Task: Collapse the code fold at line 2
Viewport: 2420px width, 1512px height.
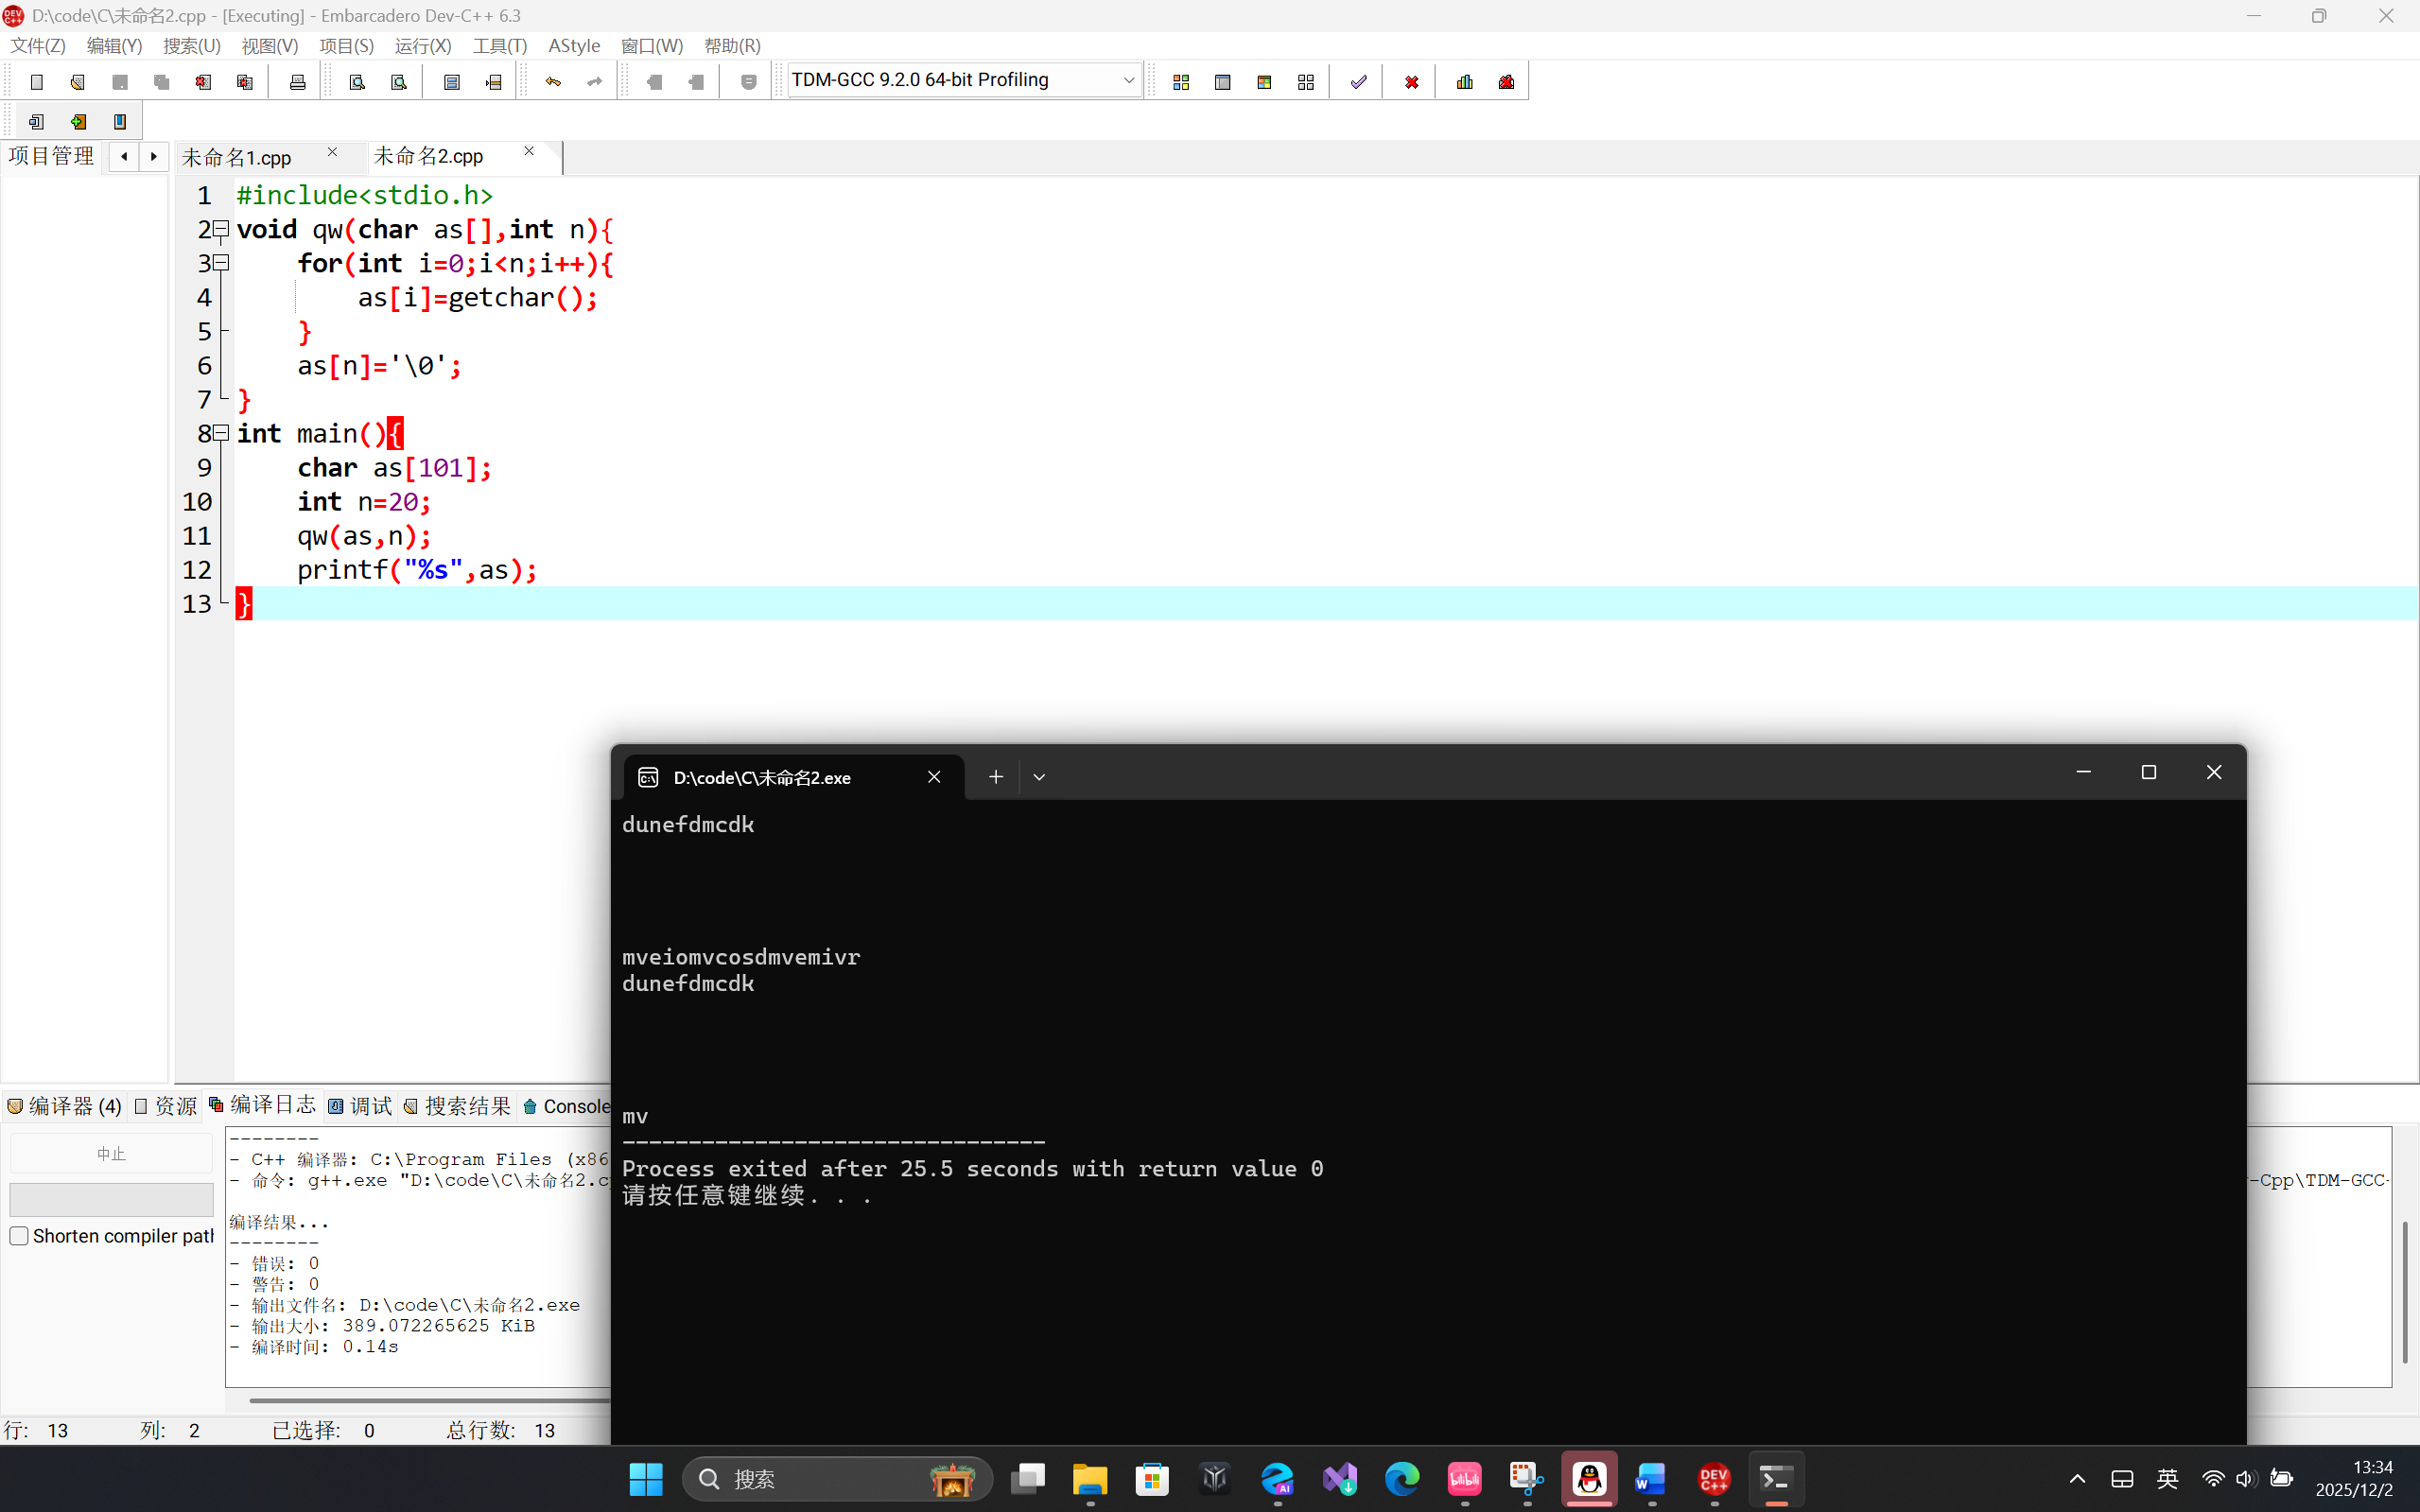Action: [x=222, y=229]
